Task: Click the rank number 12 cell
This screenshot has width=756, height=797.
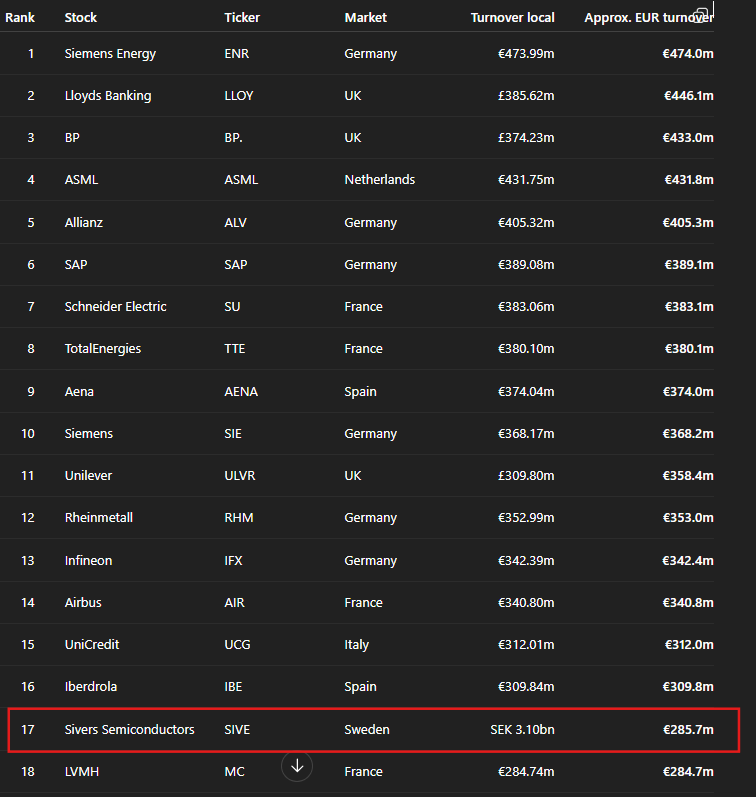Action: point(27,517)
